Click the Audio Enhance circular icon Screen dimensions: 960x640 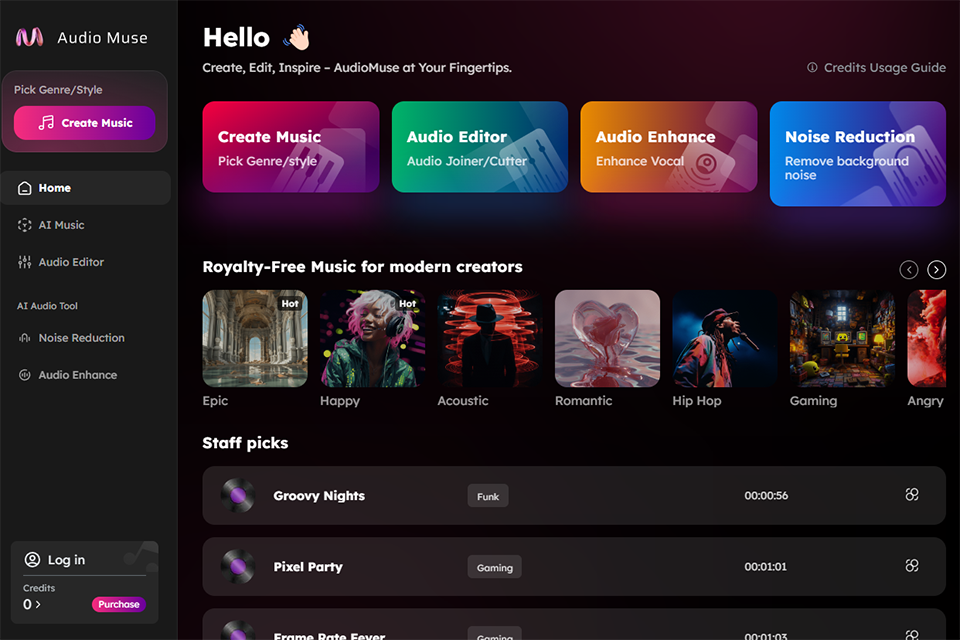24,375
